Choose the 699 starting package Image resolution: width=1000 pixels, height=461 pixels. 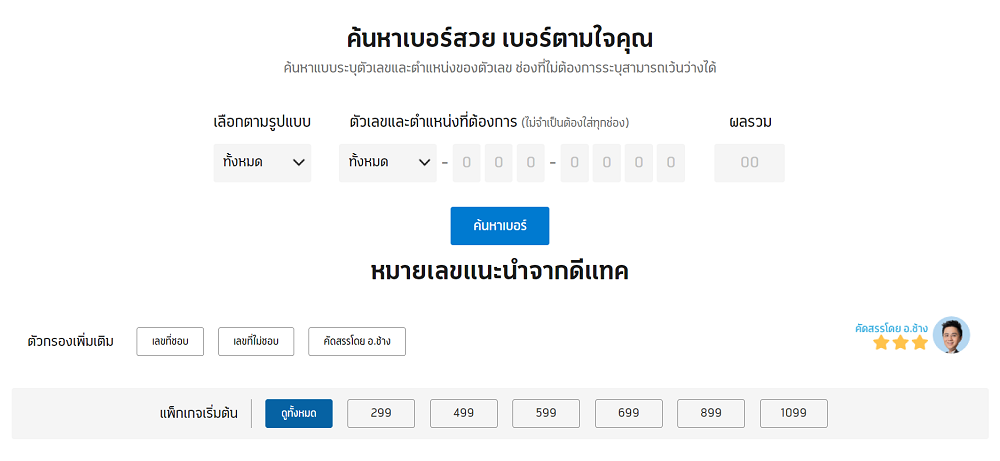tap(629, 413)
